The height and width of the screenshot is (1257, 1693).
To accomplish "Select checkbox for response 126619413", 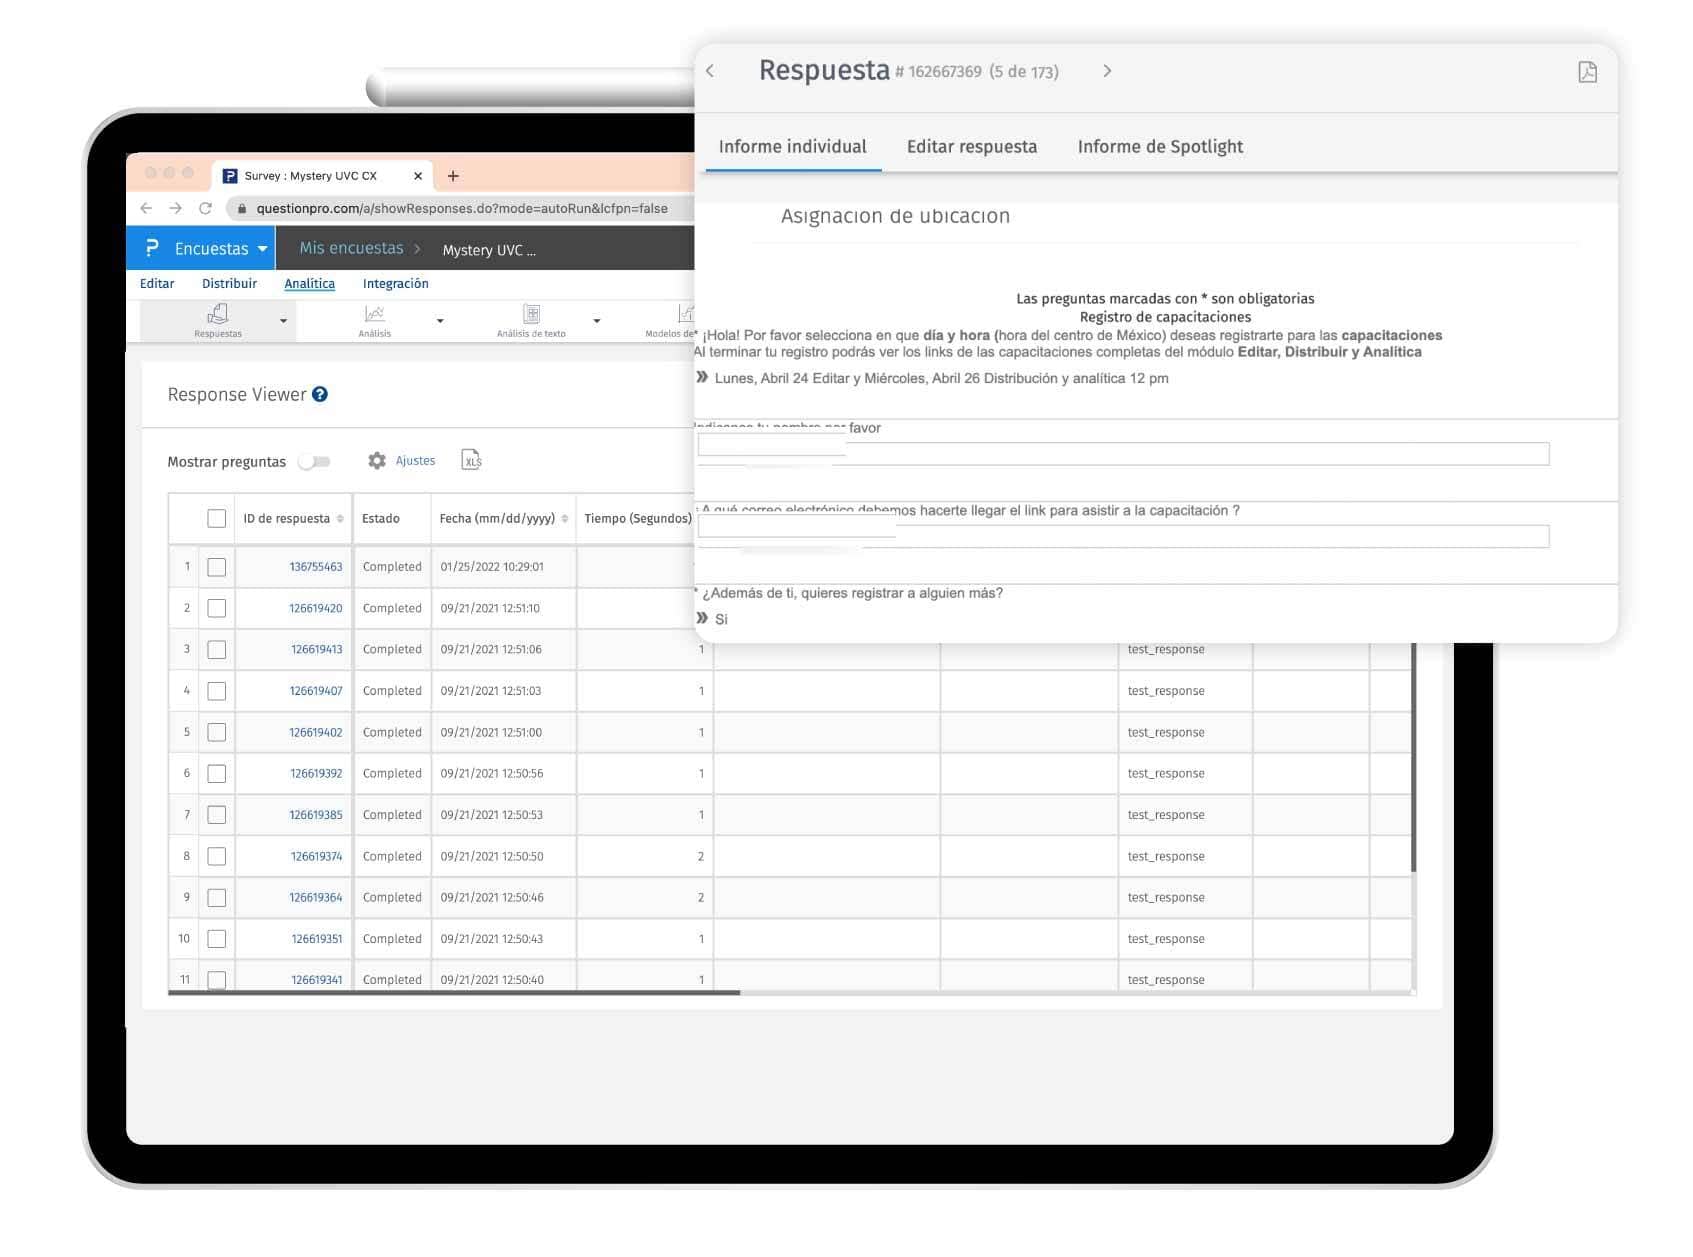I will [x=216, y=650].
